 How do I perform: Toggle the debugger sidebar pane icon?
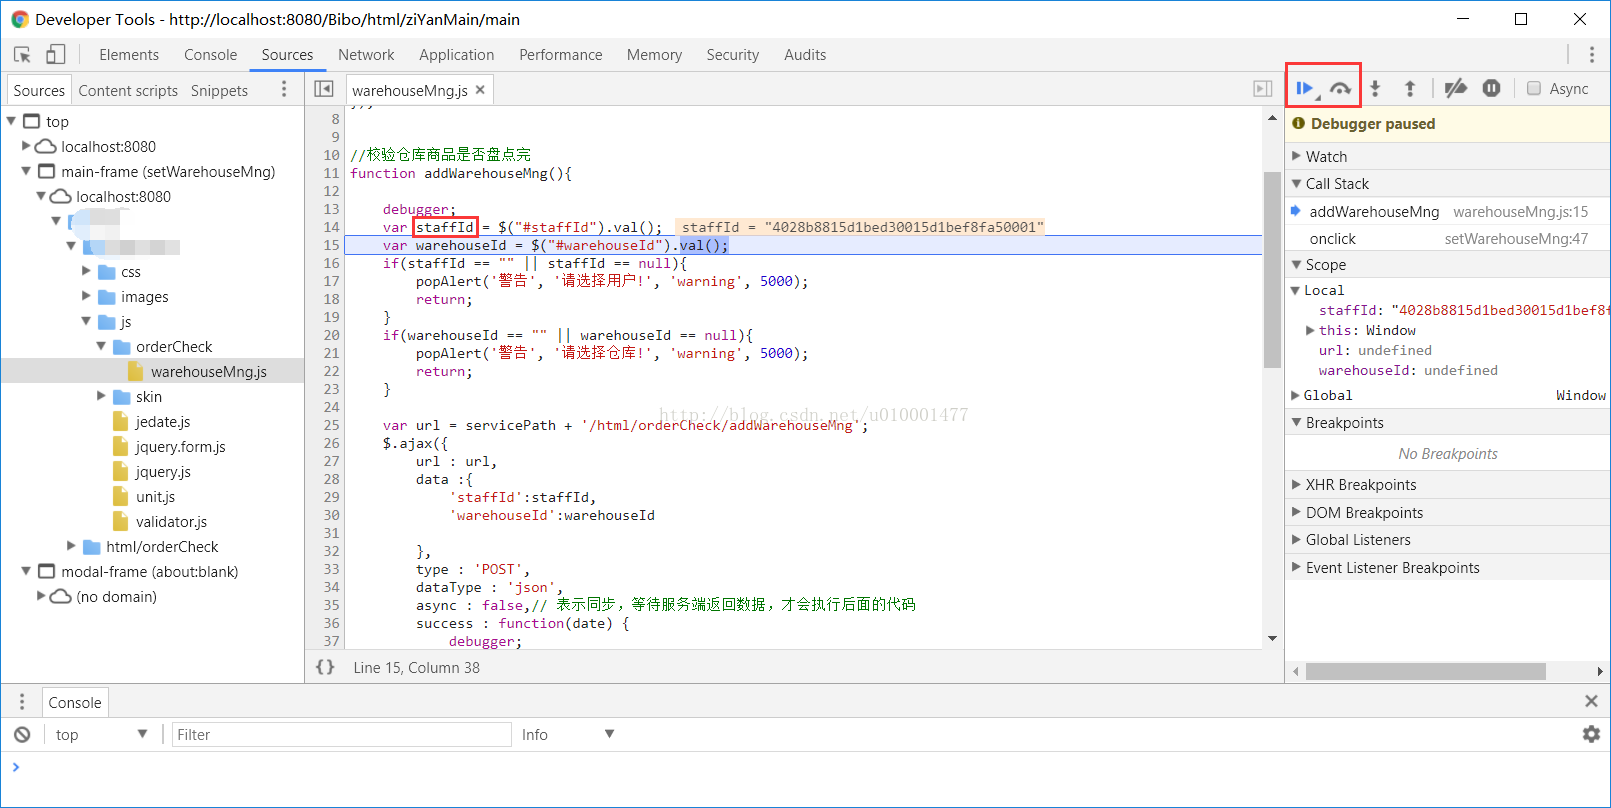pos(1263,89)
